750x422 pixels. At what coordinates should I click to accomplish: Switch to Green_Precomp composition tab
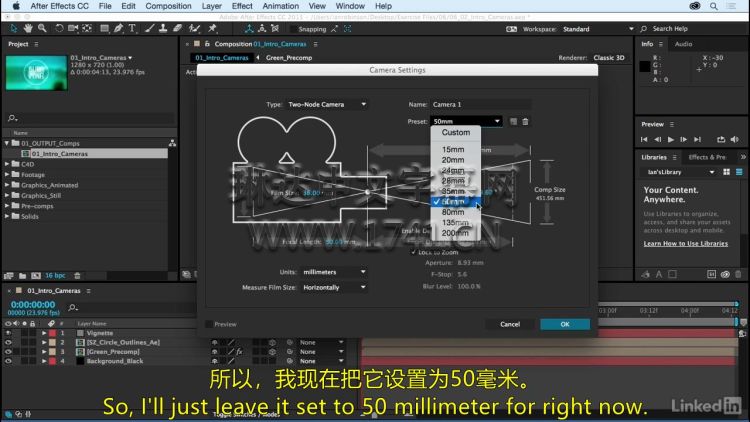click(x=288, y=58)
